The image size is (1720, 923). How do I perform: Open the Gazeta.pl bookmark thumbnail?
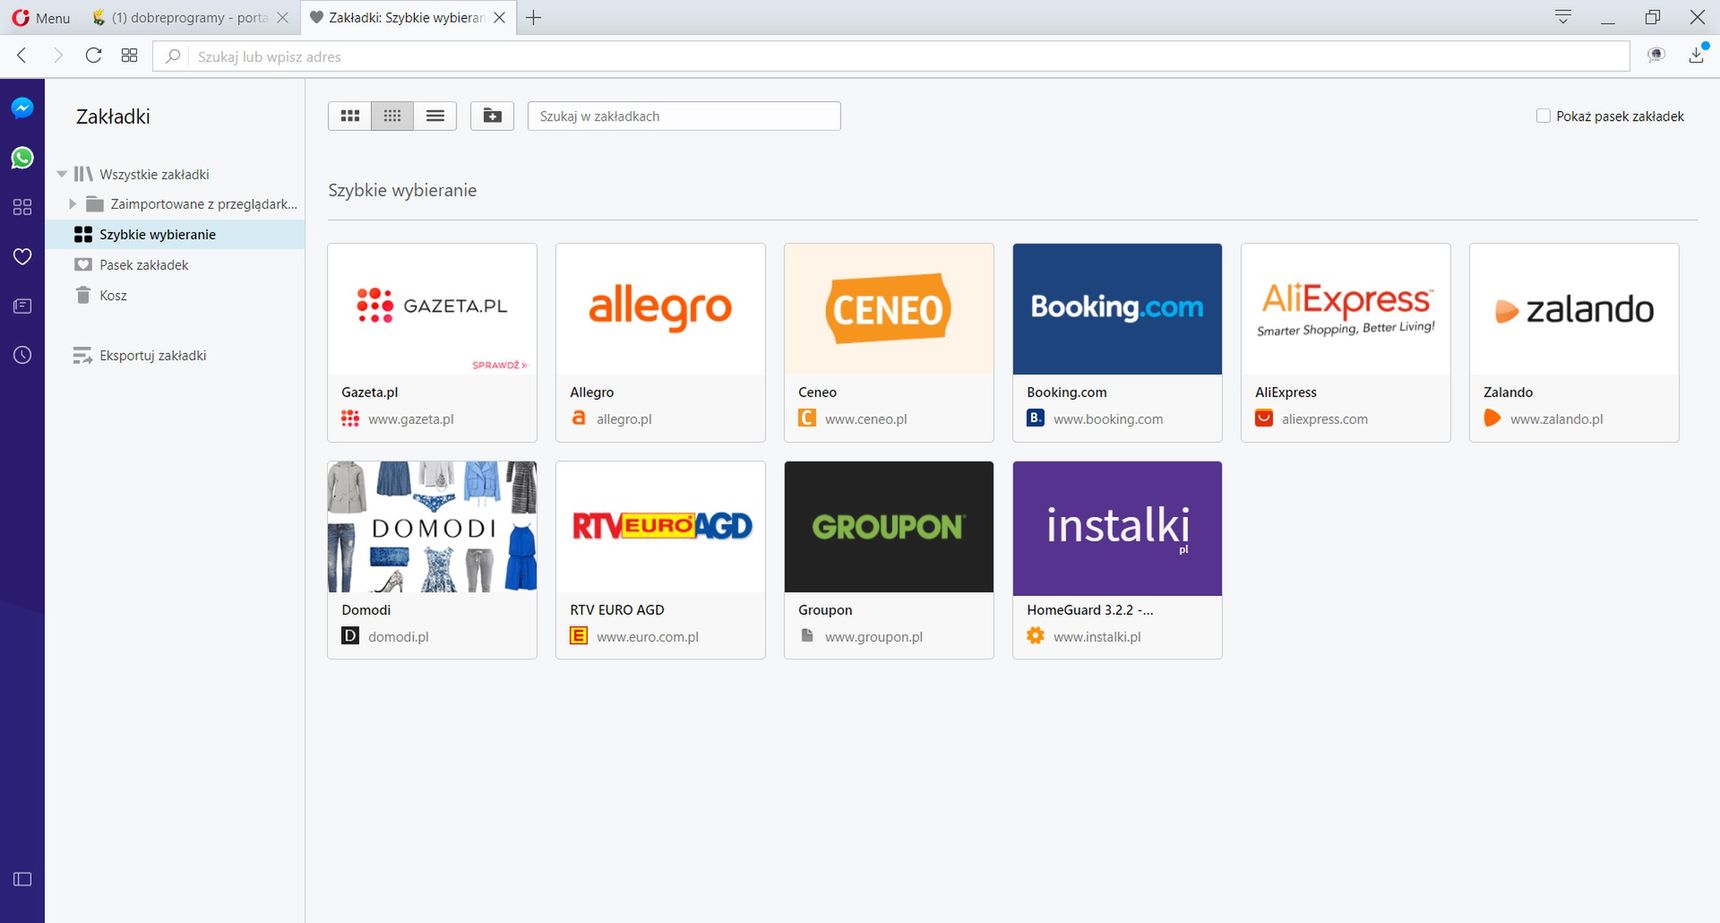(432, 309)
